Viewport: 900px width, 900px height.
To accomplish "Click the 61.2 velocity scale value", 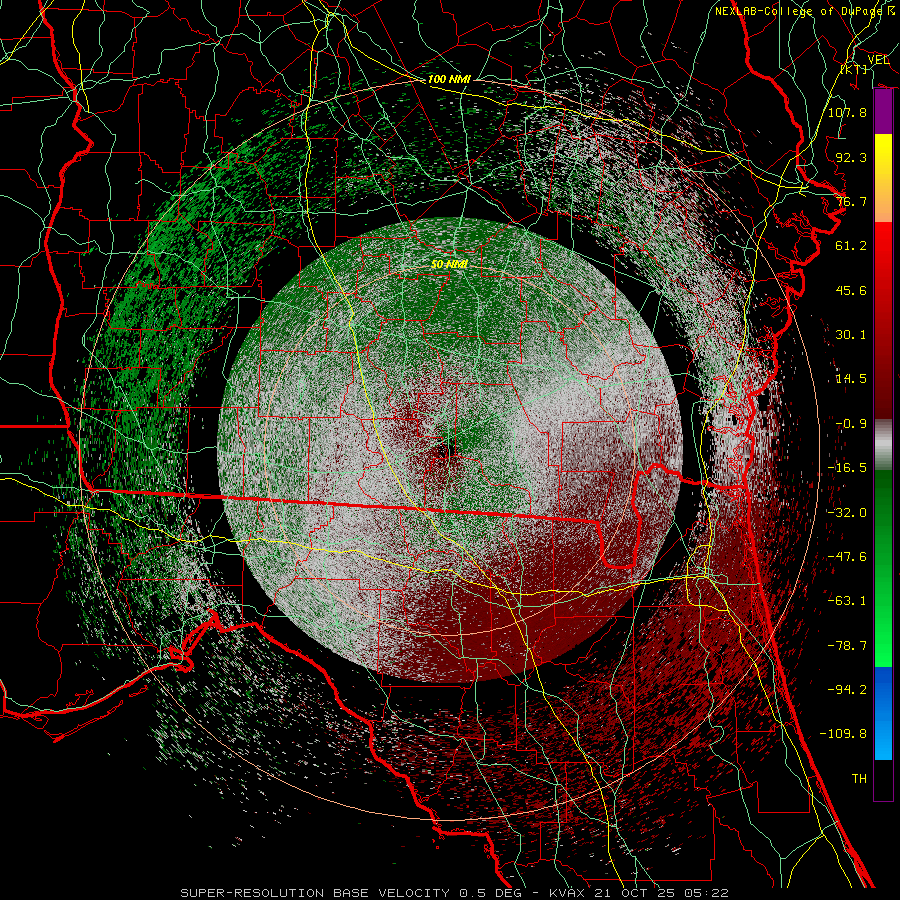I will [x=851, y=246].
